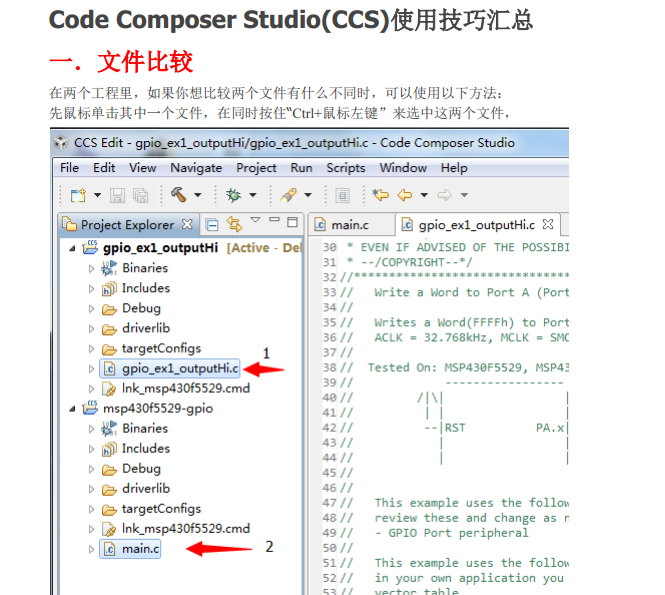Viewport: 665px width, 595px height.
Task: Open the Scripts menu
Action: tap(346, 168)
